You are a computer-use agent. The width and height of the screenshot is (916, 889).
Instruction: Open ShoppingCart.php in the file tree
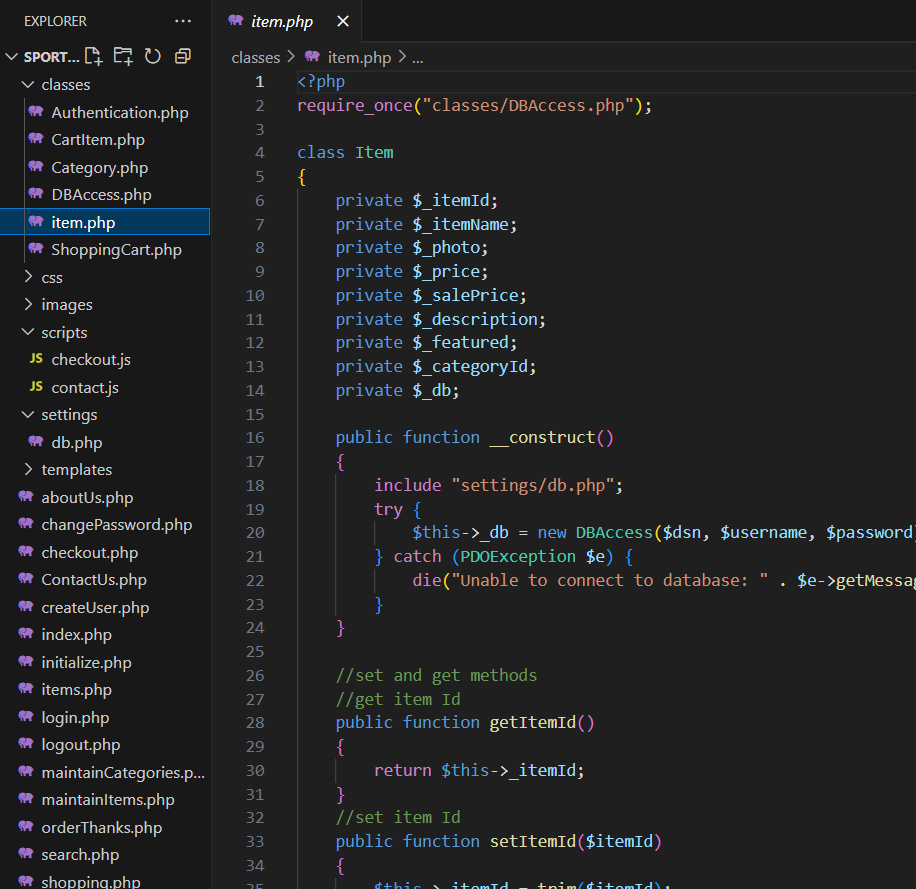pyautogui.click(x=116, y=250)
